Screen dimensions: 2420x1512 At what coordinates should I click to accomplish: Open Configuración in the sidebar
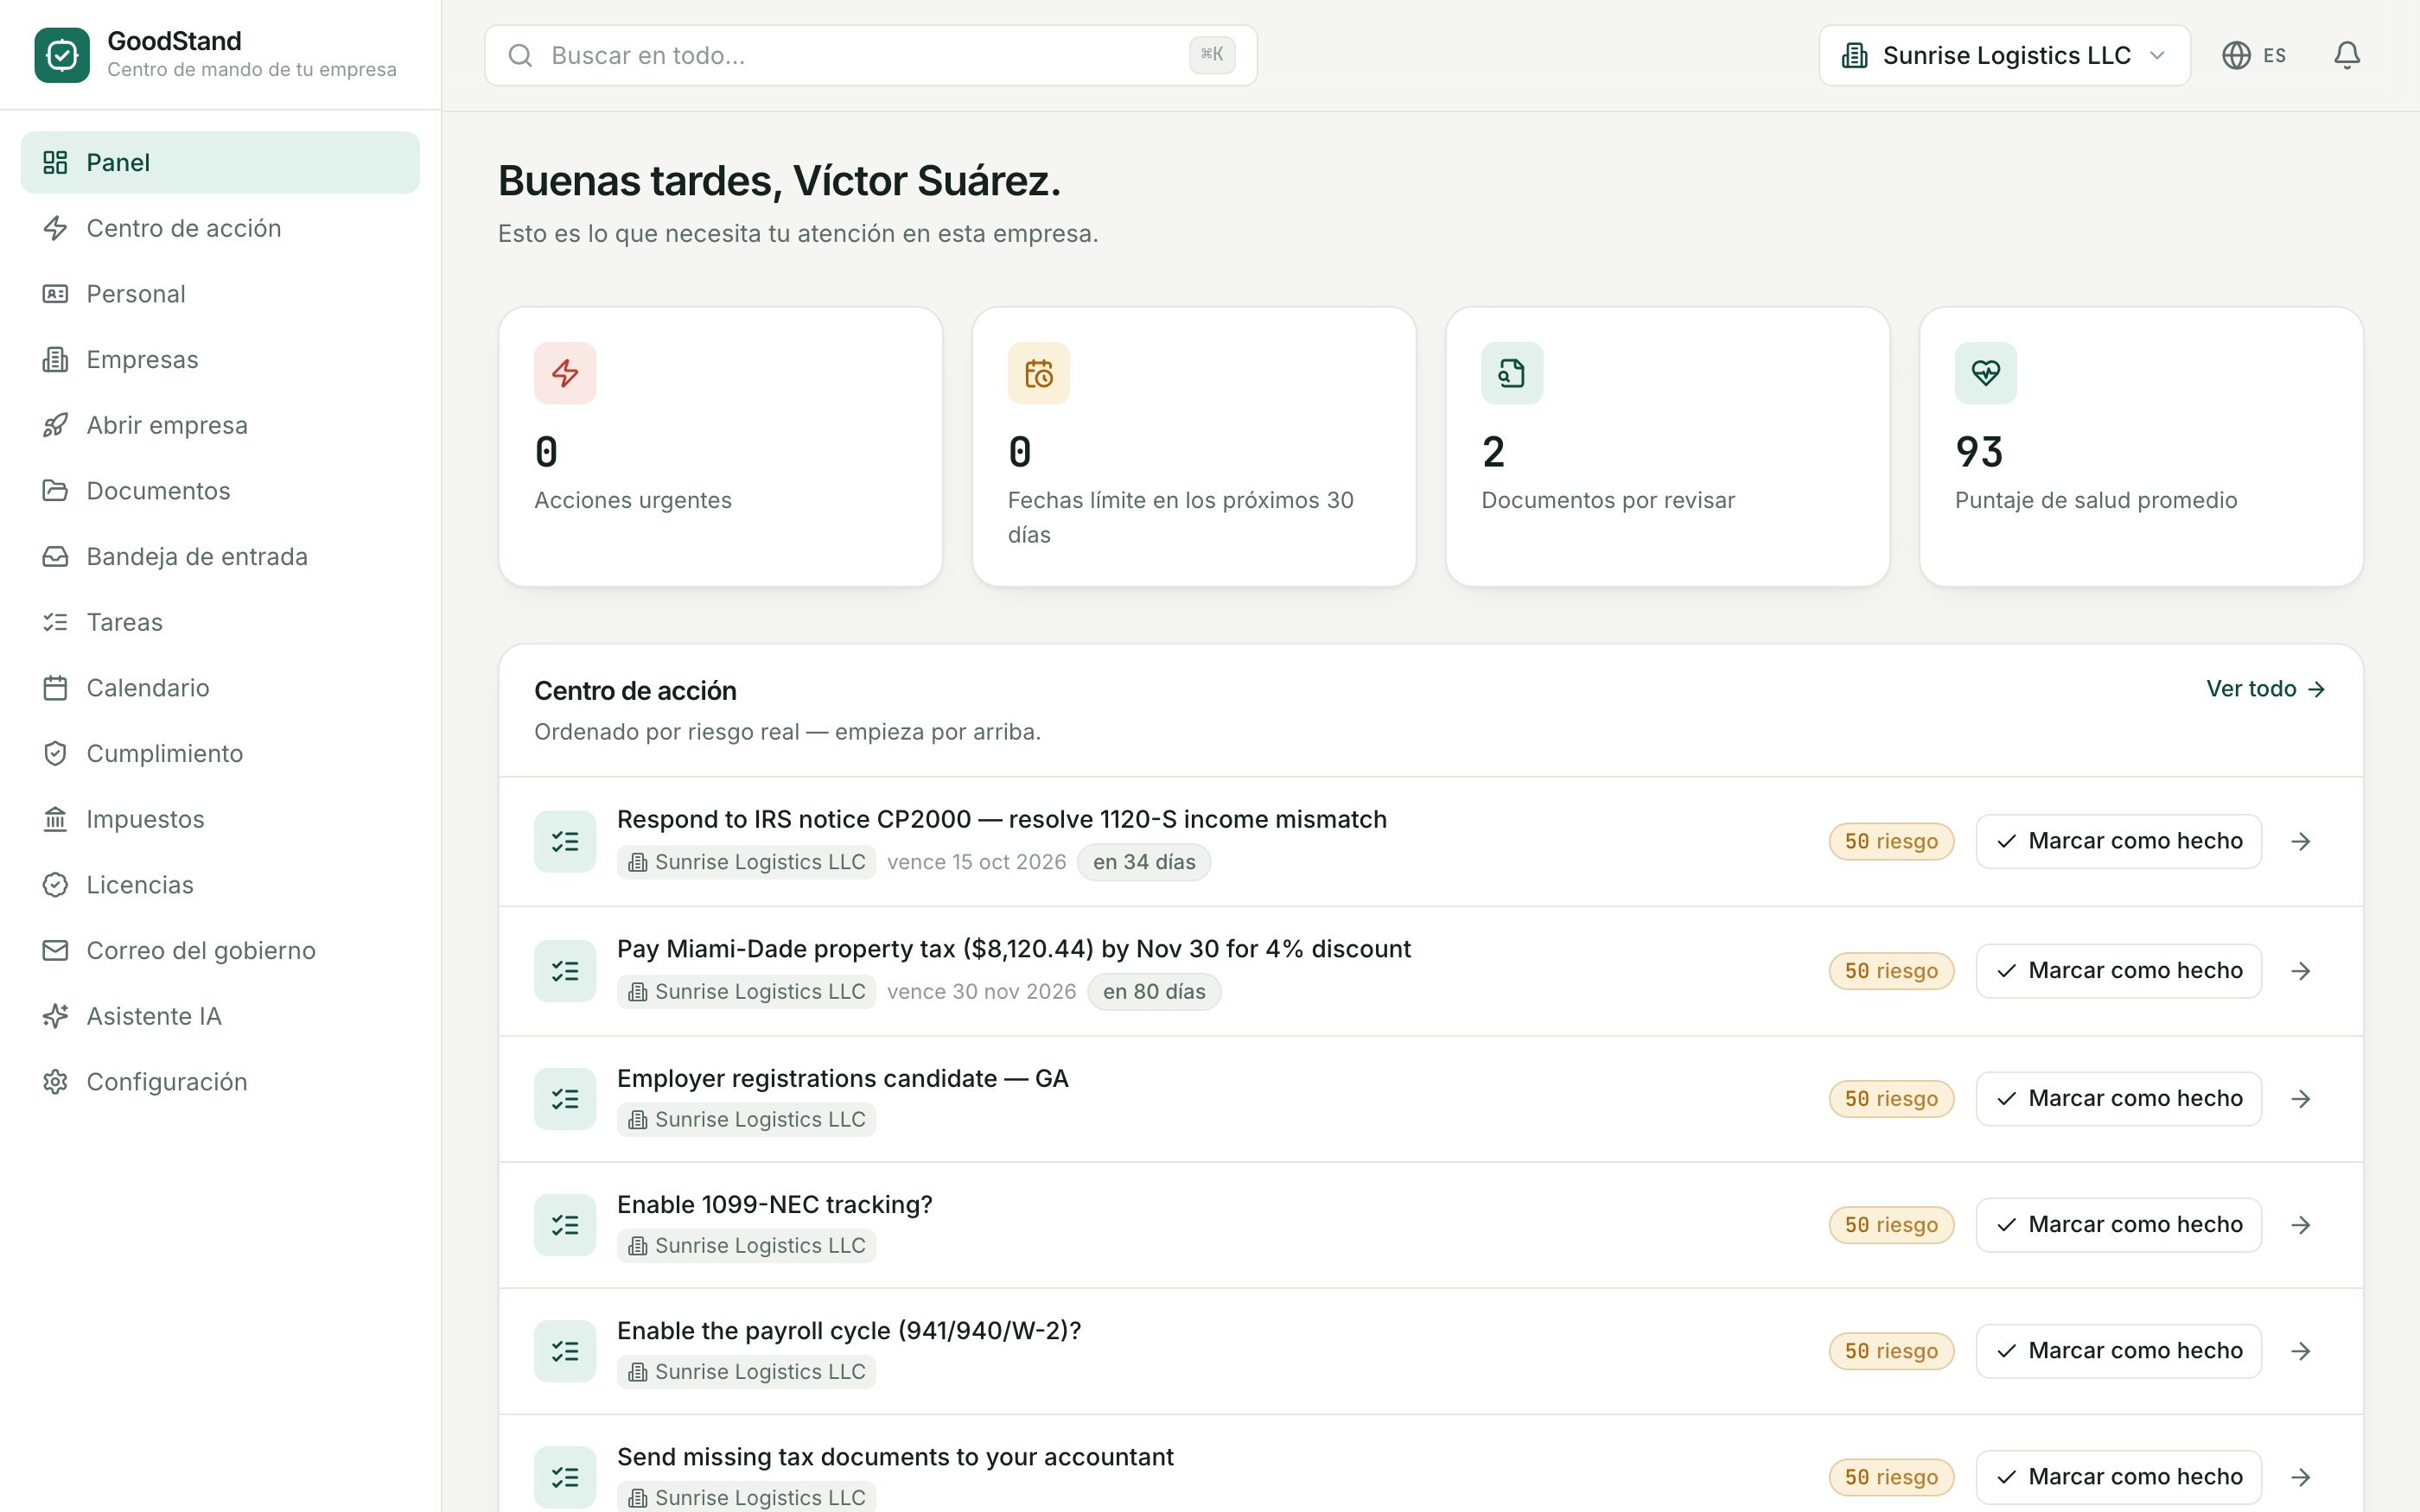(220, 1082)
